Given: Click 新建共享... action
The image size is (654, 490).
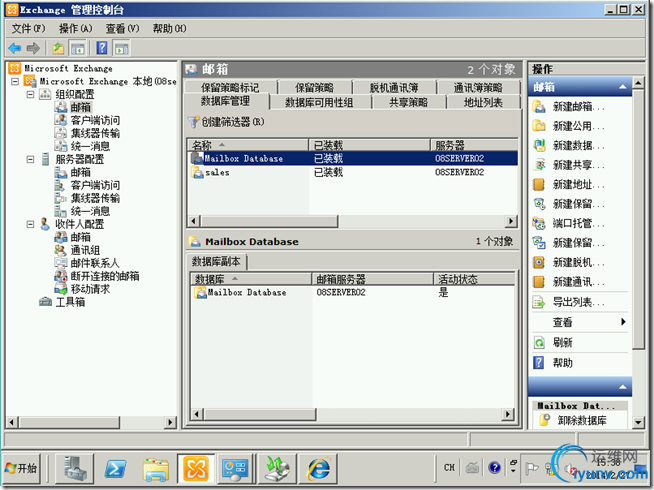Looking at the screenshot, I should (569, 165).
